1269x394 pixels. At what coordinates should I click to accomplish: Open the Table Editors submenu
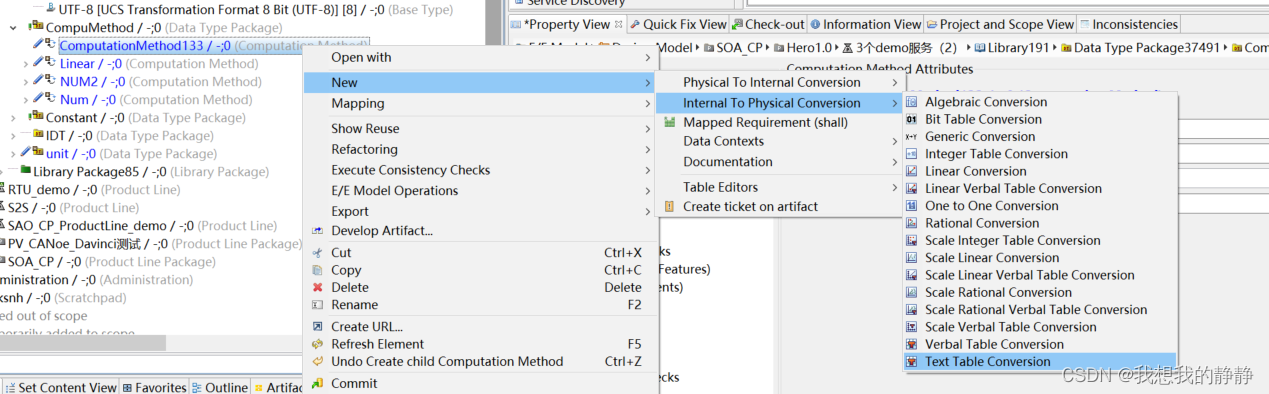click(779, 187)
